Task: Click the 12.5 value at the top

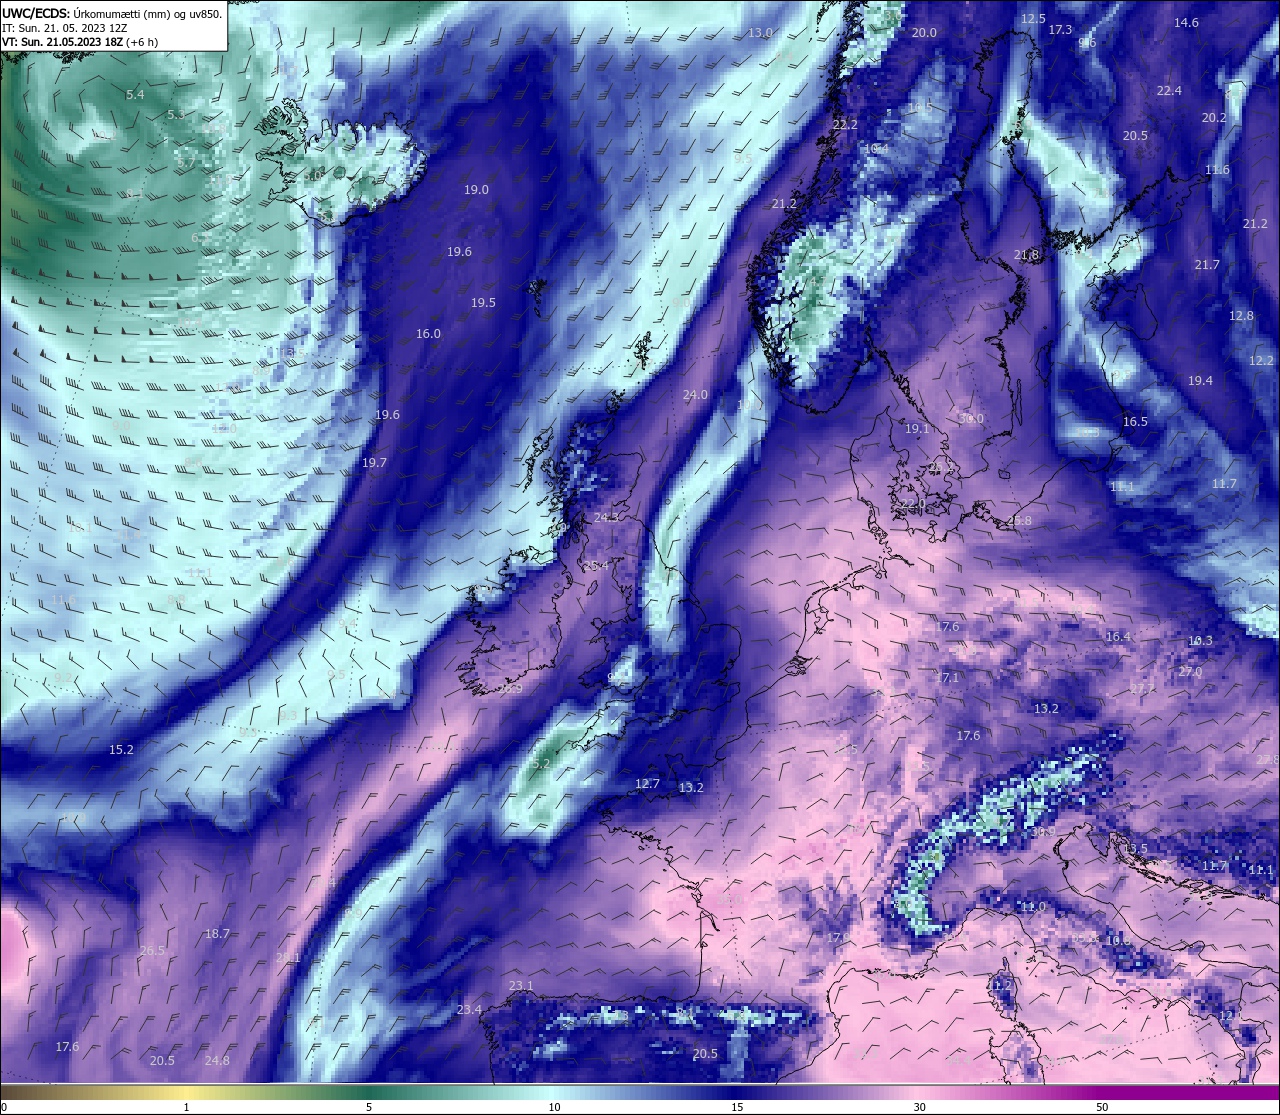Action: tap(1033, 18)
